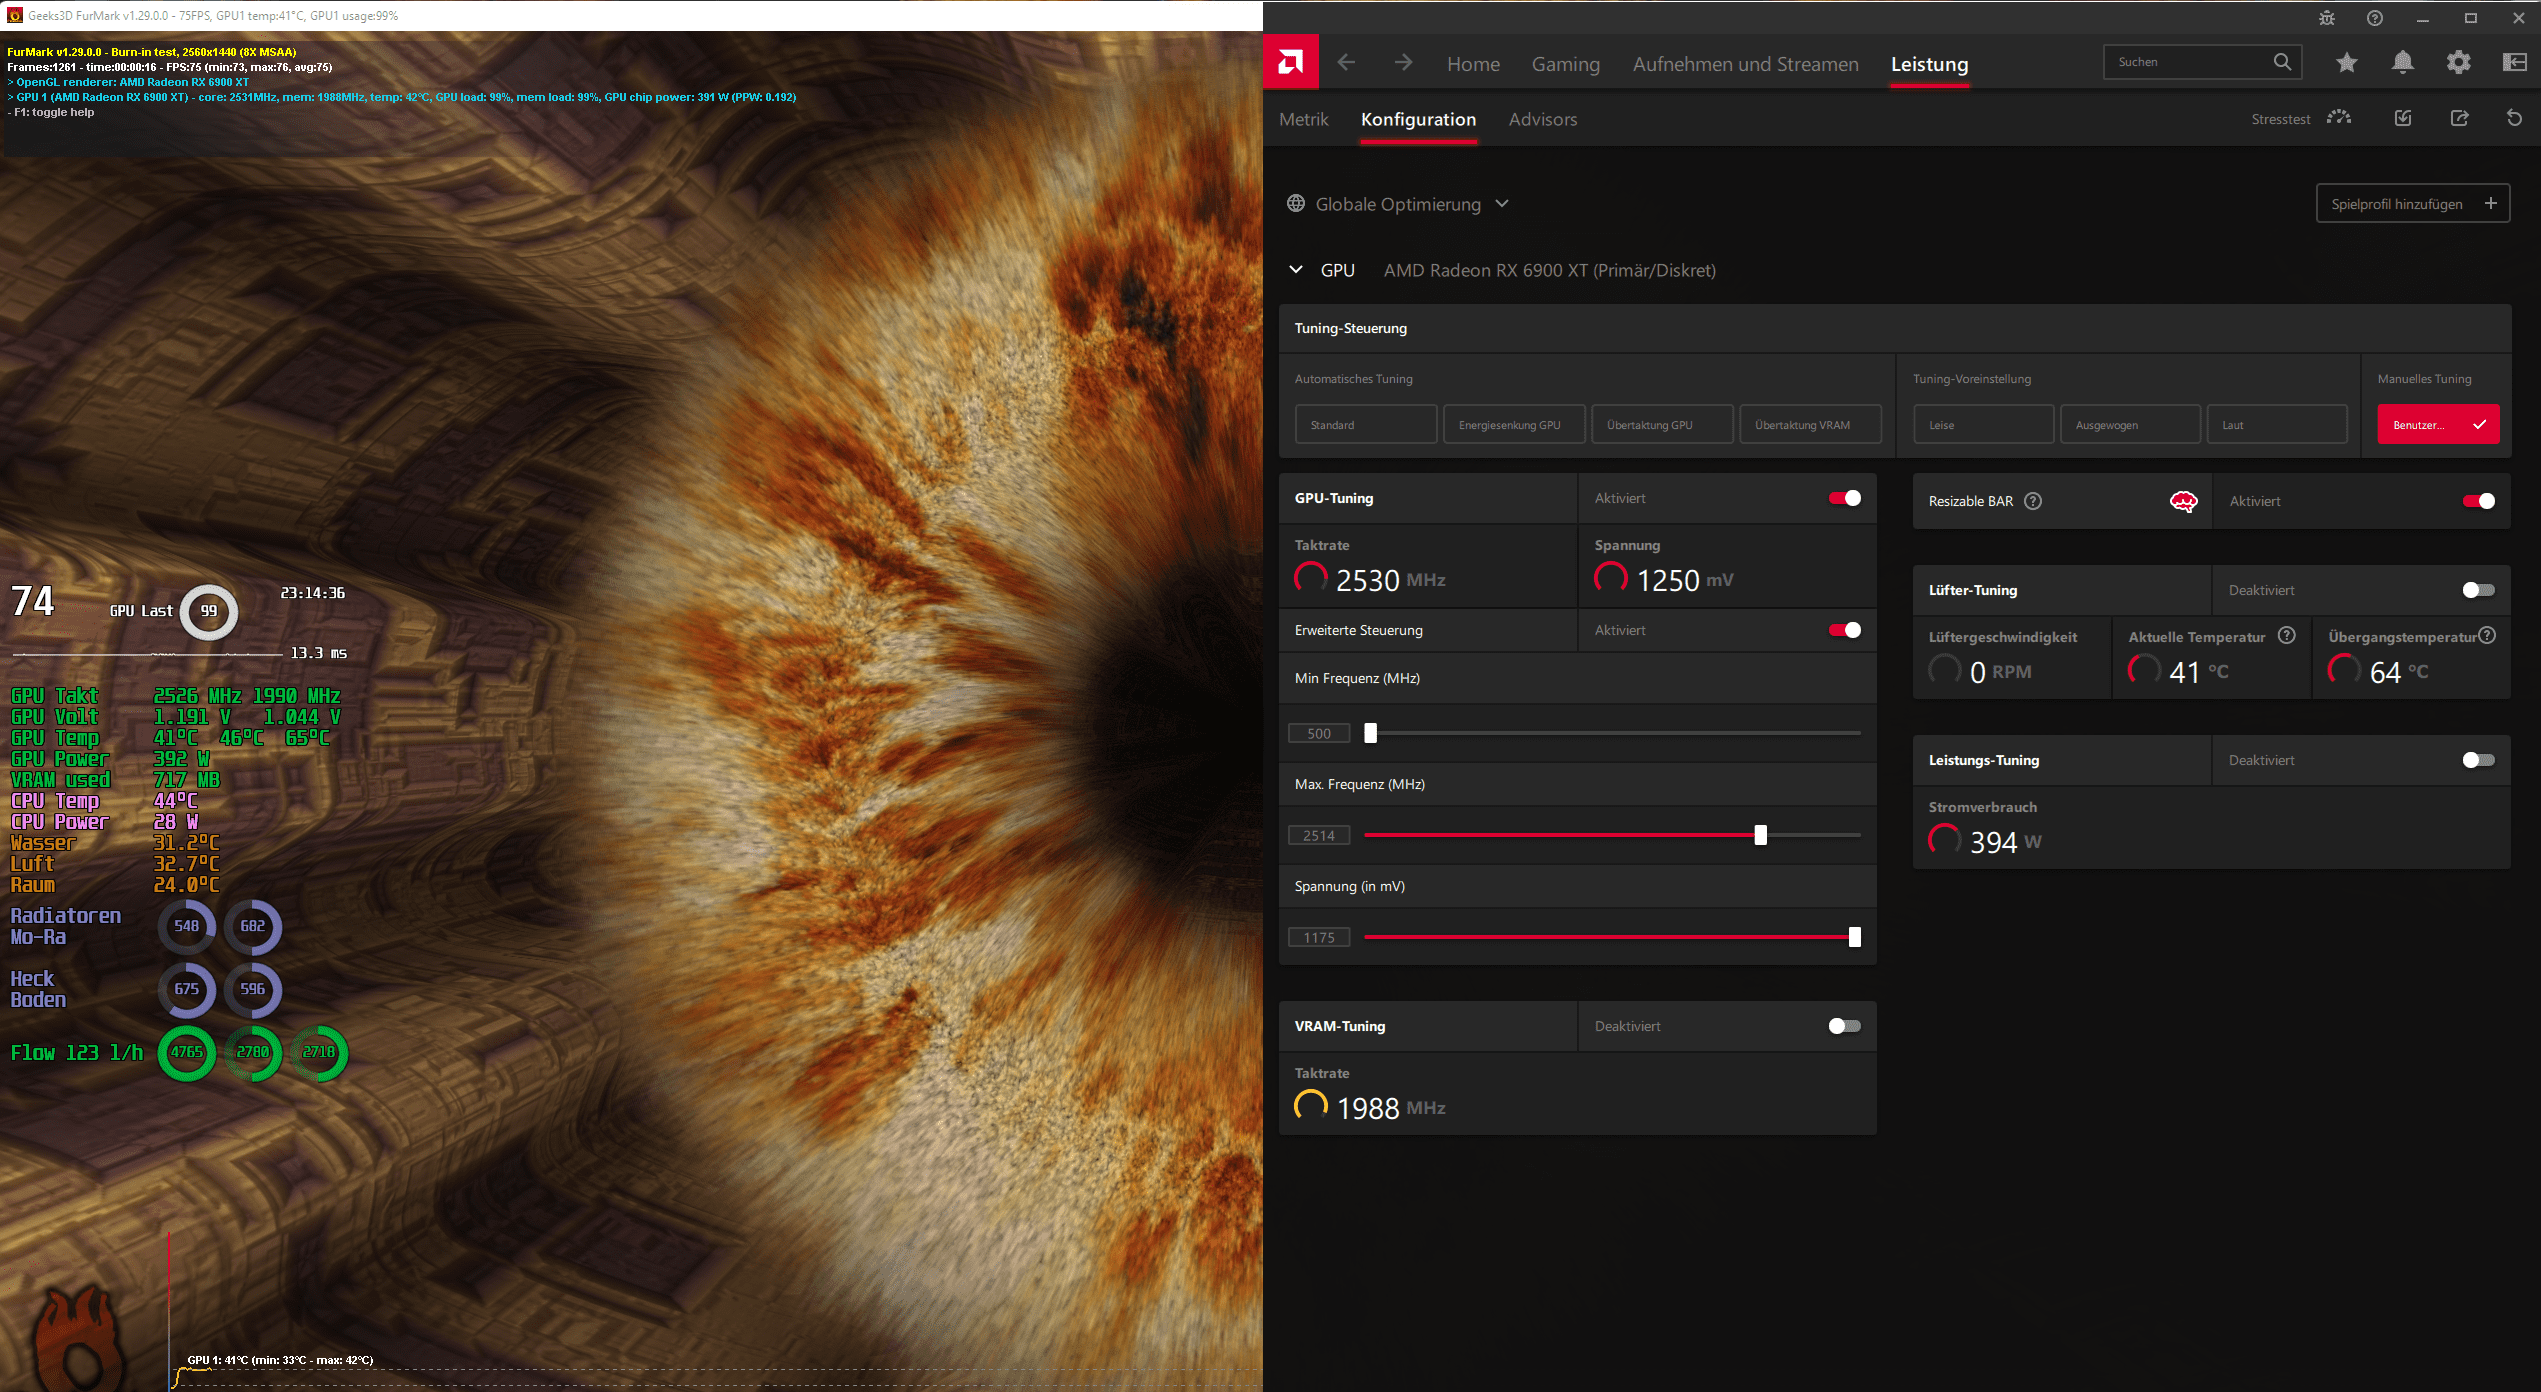Go forward with the right arrow icon
Screen dimensions: 2541x1392
click(x=1403, y=63)
